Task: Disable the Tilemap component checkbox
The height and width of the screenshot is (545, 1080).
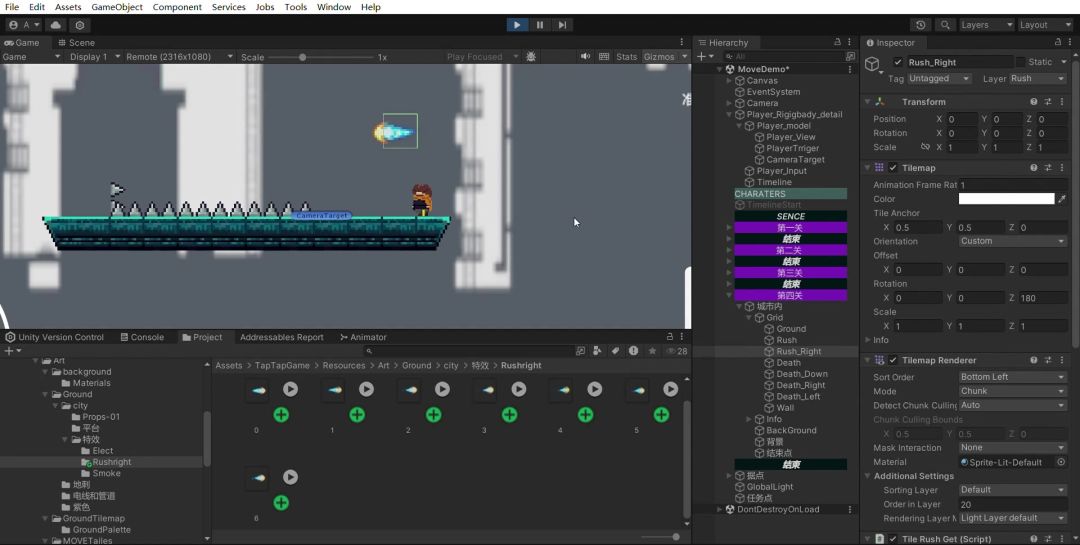Action: [x=893, y=168]
